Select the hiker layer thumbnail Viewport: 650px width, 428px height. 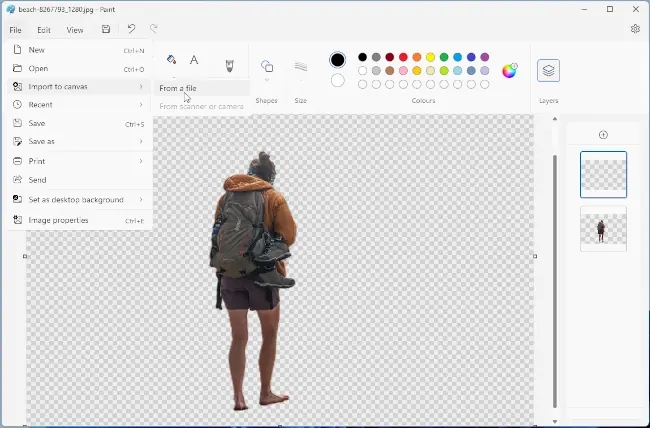[x=603, y=229]
